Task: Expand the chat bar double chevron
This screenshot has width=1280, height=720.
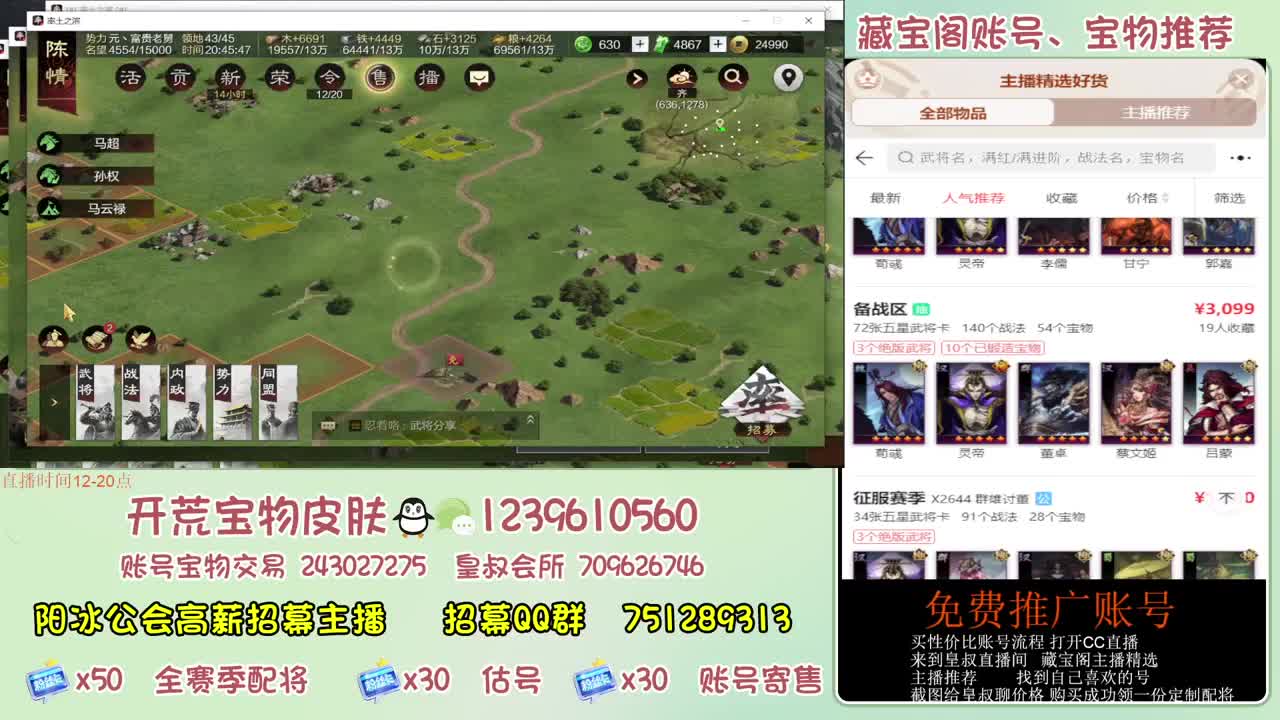Action: 530,421
